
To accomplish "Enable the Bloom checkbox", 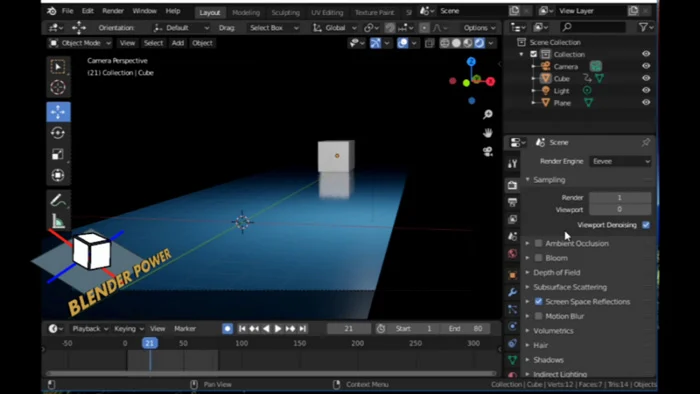I will click(x=538, y=258).
